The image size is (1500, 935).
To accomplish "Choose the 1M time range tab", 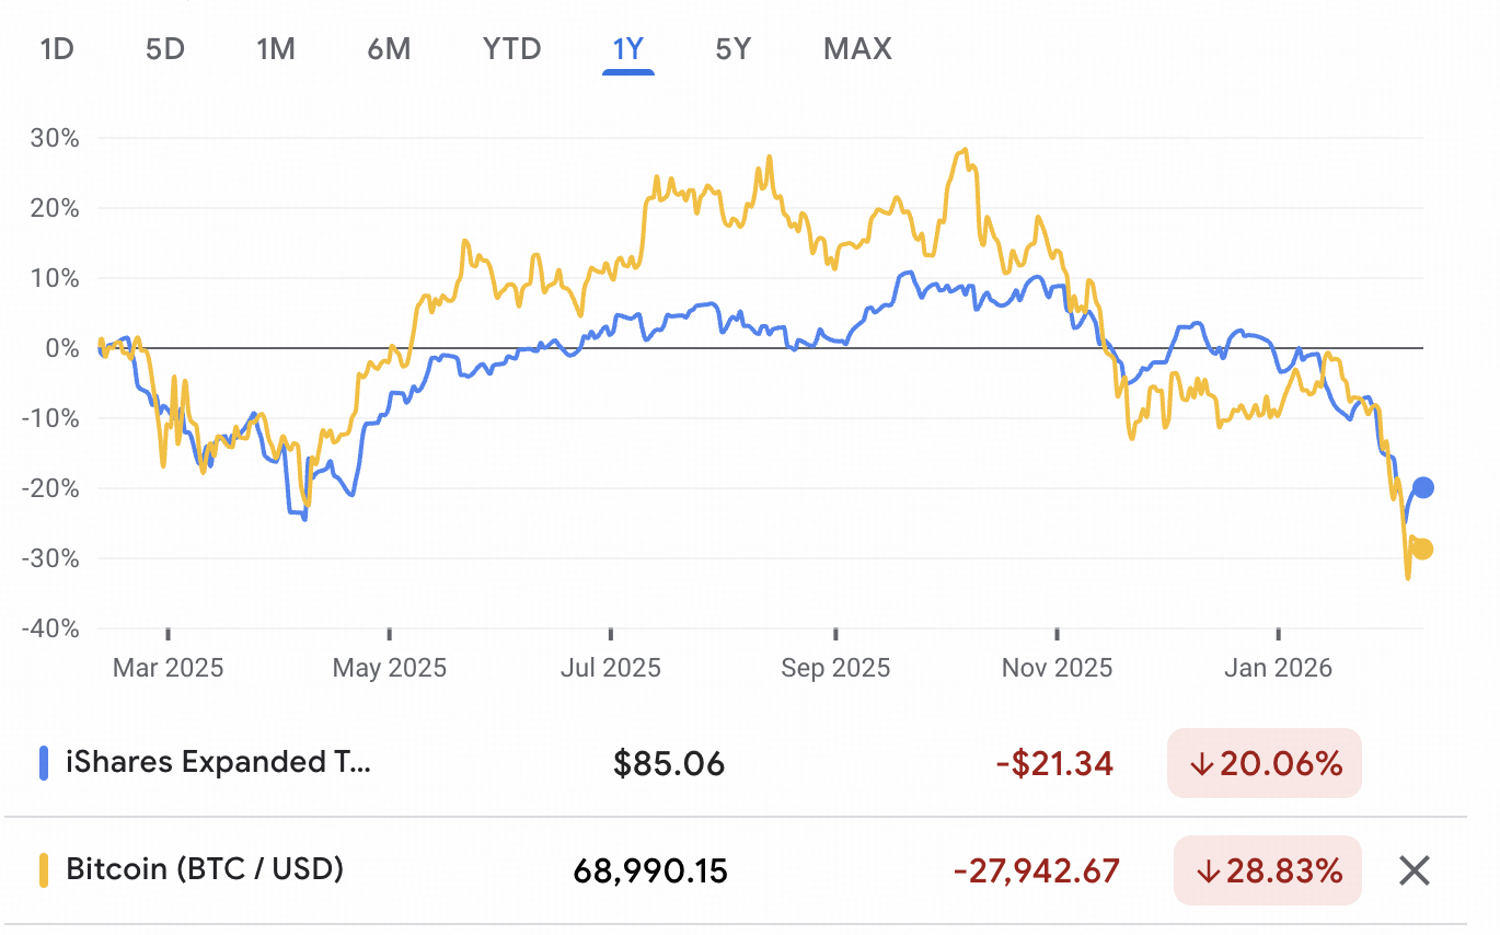I will 275,49.
